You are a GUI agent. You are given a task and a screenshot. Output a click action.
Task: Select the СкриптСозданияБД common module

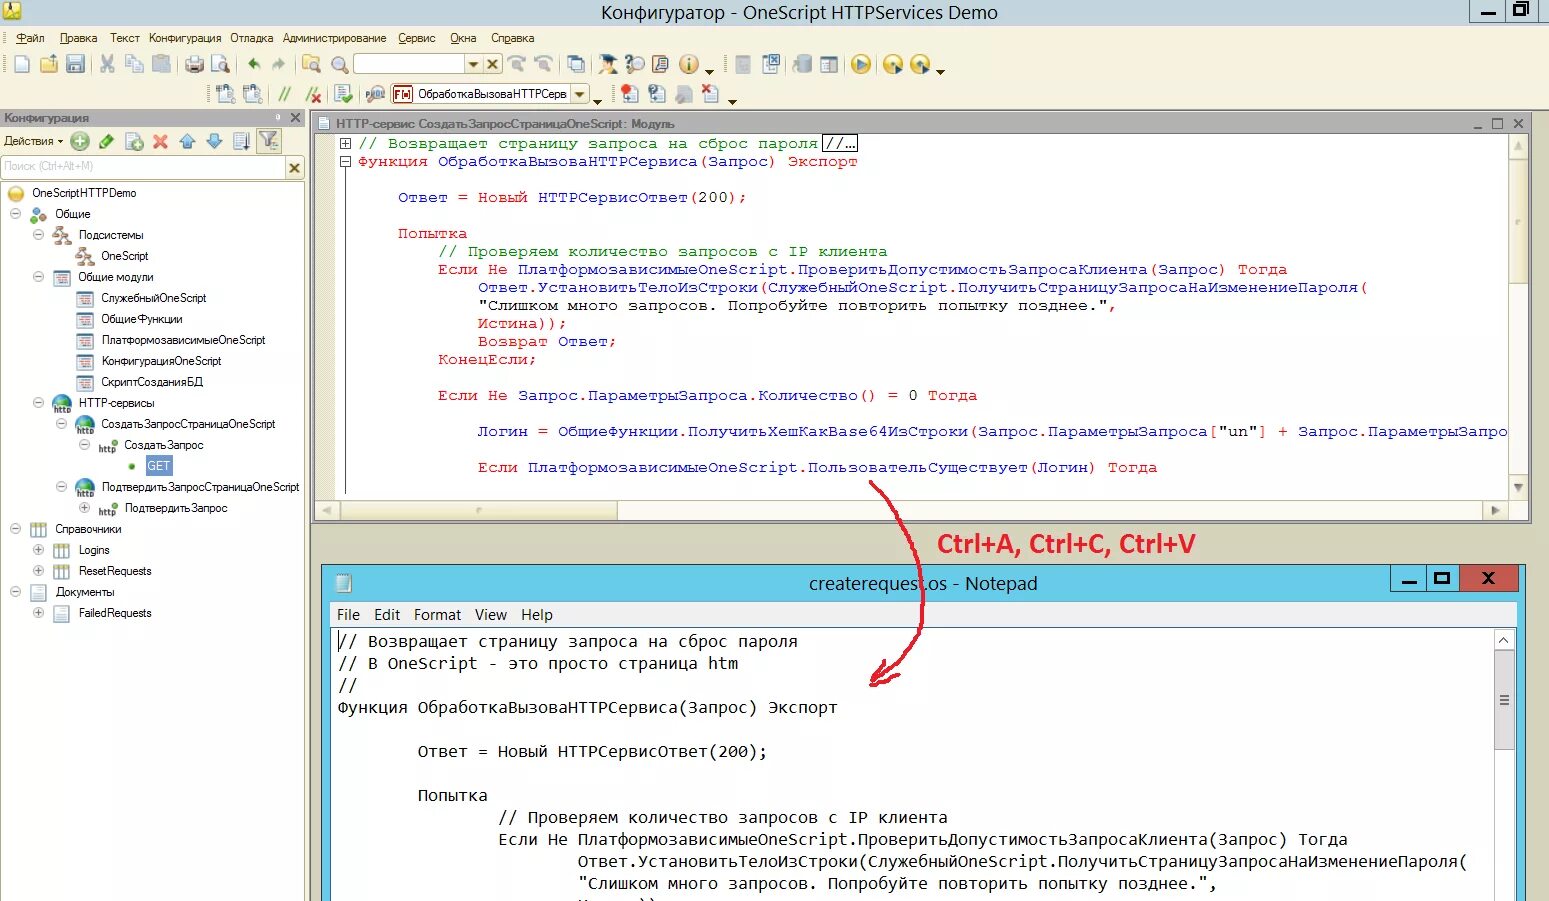(151, 382)
